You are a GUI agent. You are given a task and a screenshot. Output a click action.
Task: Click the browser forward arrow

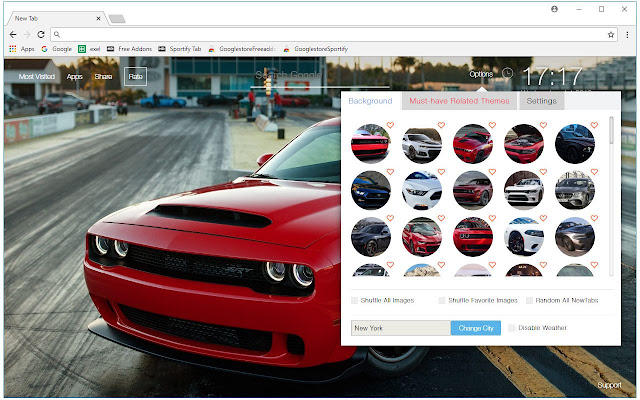tap(27, 35)
